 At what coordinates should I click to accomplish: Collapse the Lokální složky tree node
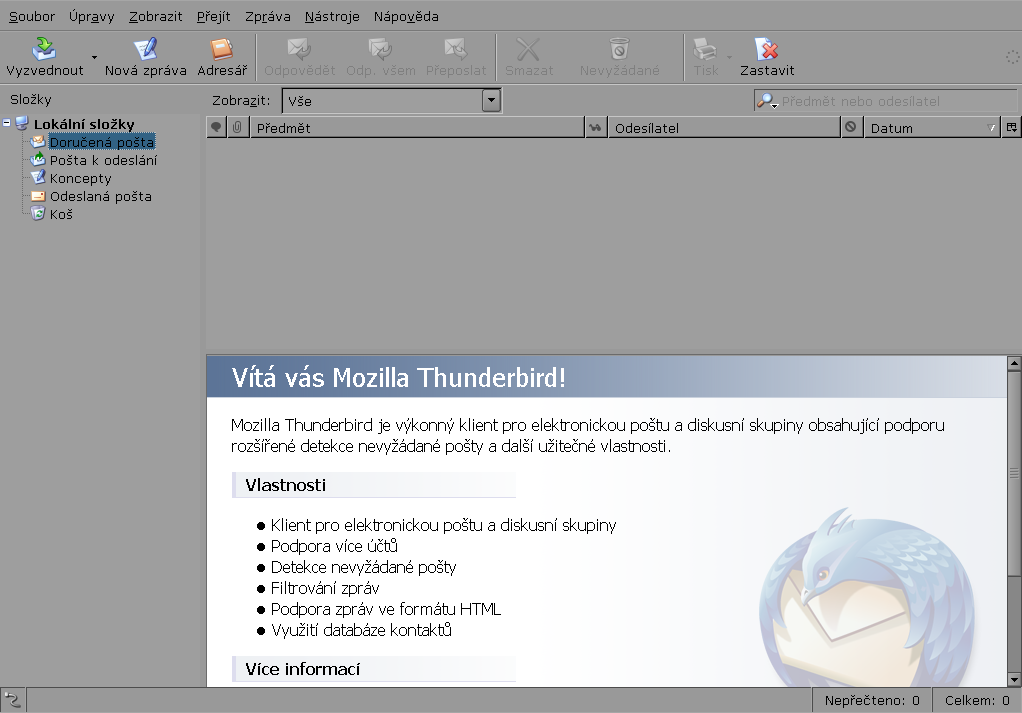(7, 123)
